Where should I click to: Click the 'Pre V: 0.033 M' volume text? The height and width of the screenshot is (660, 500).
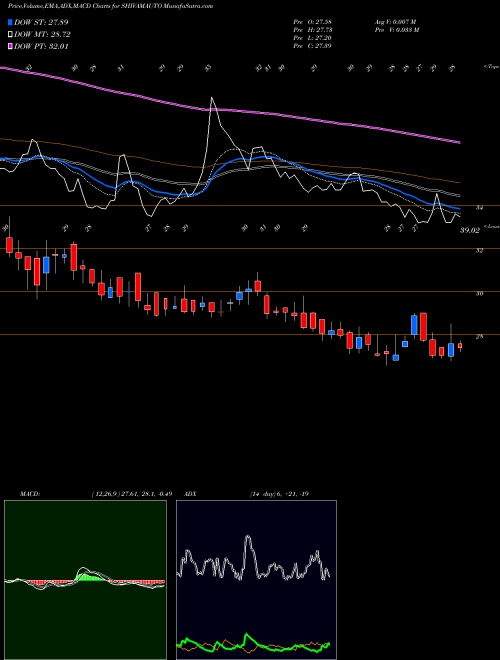pos(396,30)
